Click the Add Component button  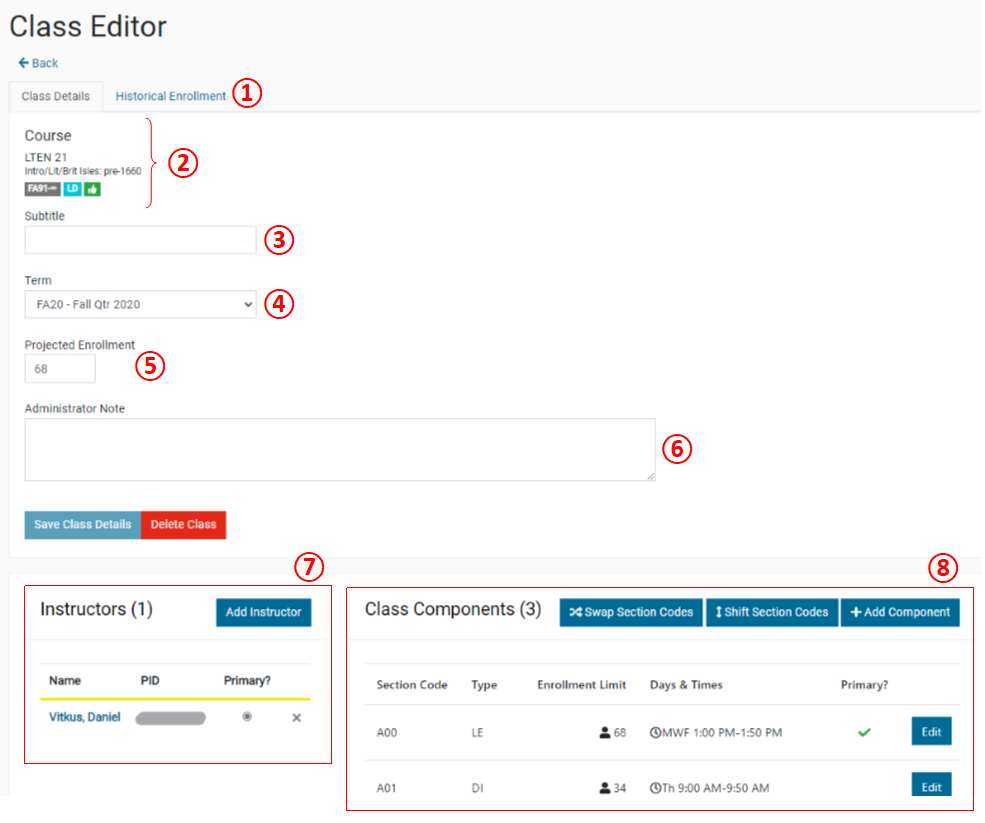click(900, 613)
